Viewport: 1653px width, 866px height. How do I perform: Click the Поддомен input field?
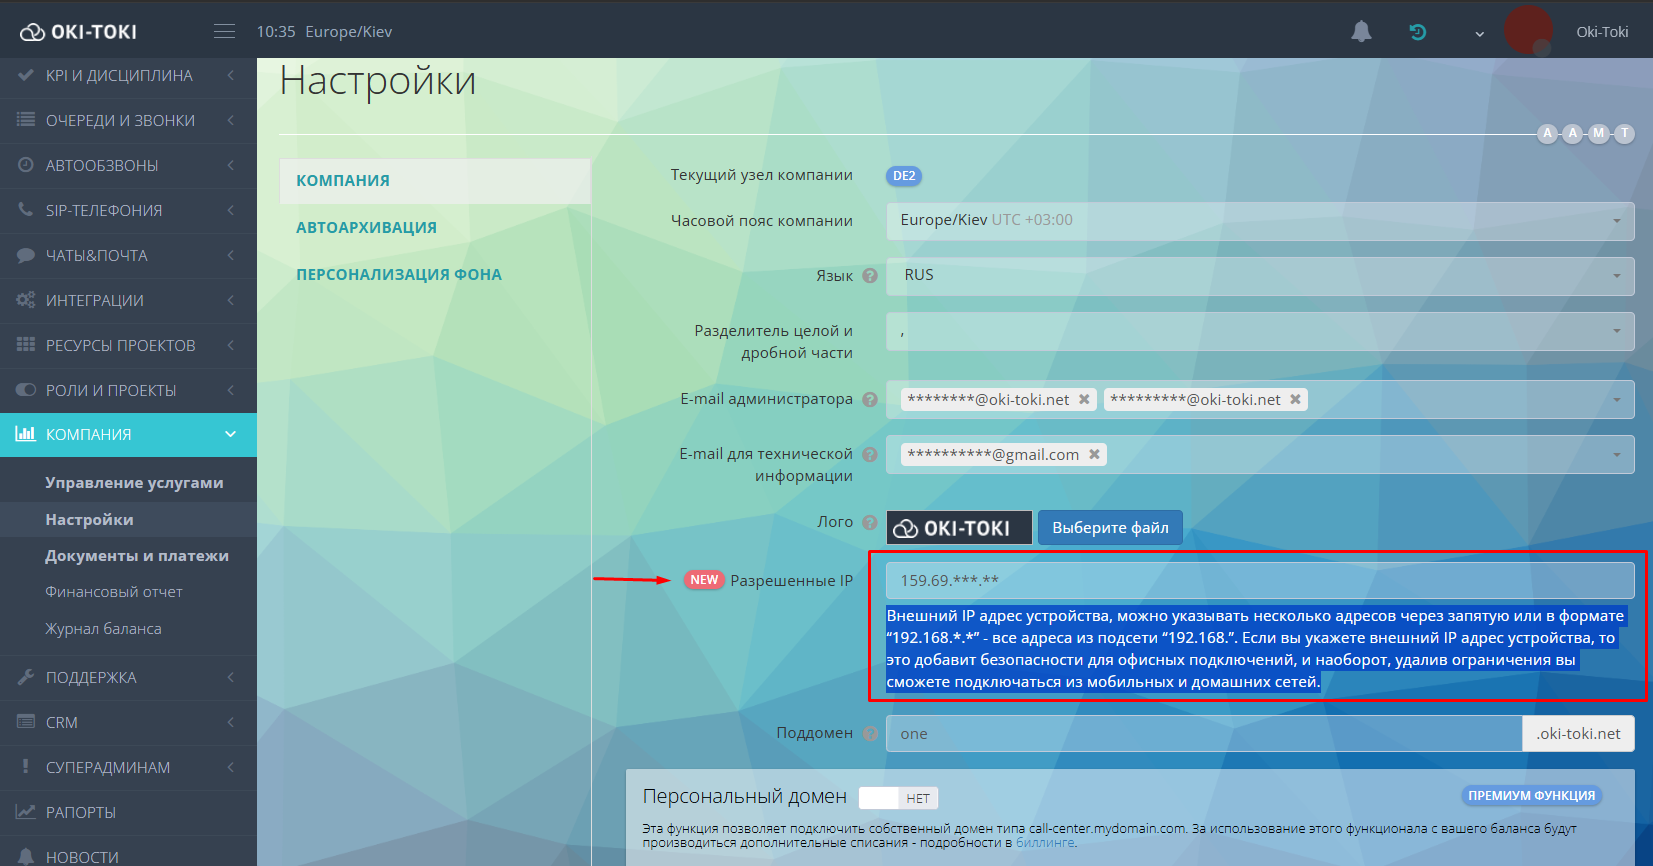1204,734
